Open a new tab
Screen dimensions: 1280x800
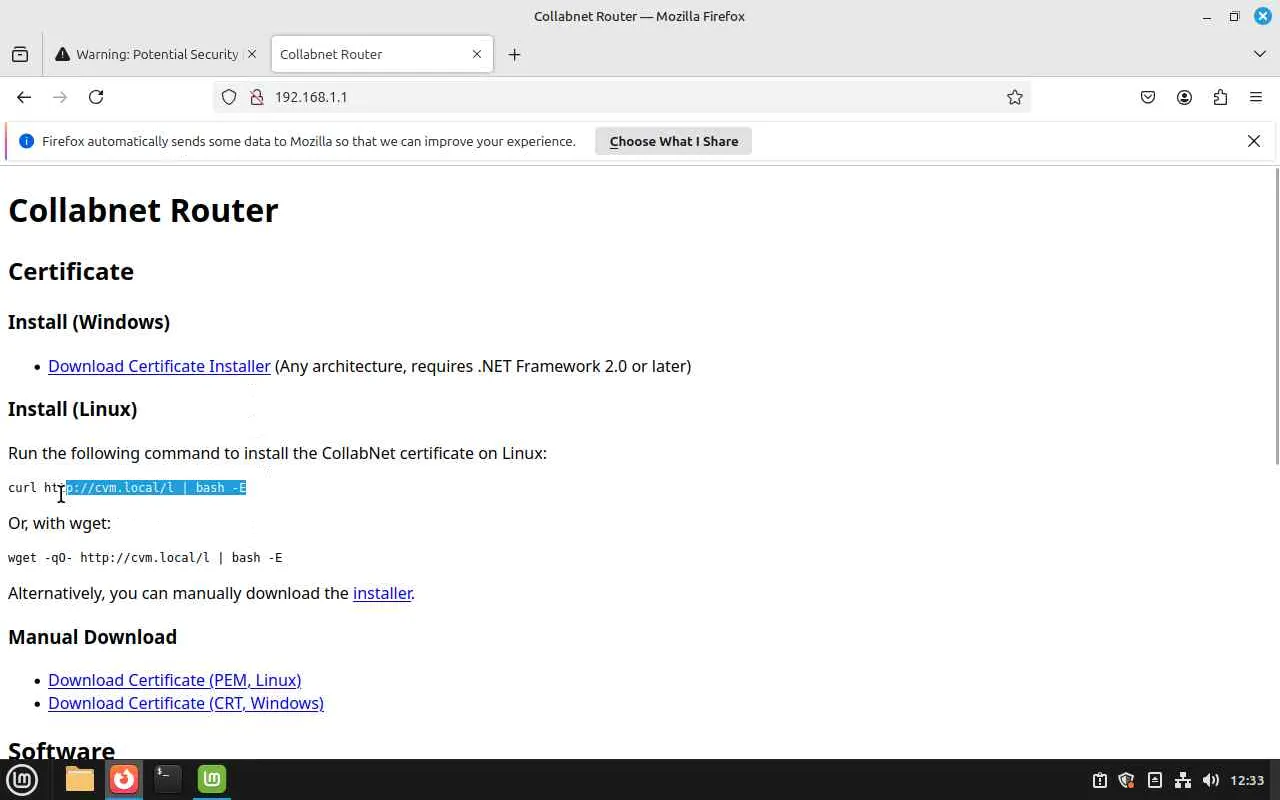pyautogui.click(x=514, y=54)
